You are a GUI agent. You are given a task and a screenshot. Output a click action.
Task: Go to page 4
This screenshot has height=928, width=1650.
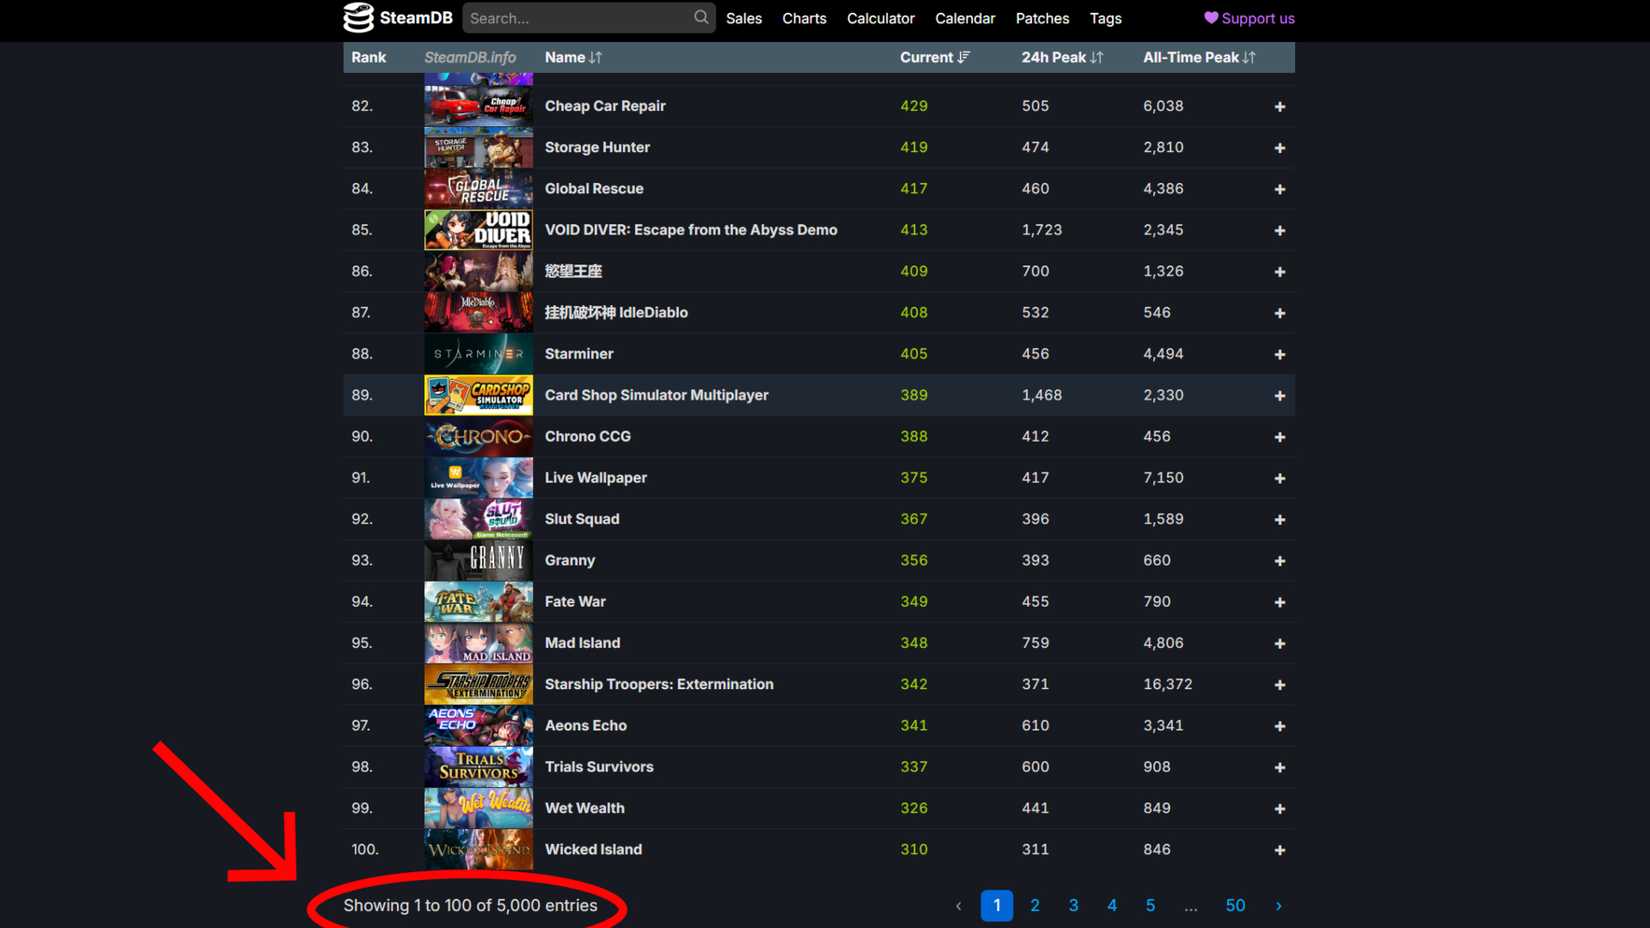(x=1112, y=906)
